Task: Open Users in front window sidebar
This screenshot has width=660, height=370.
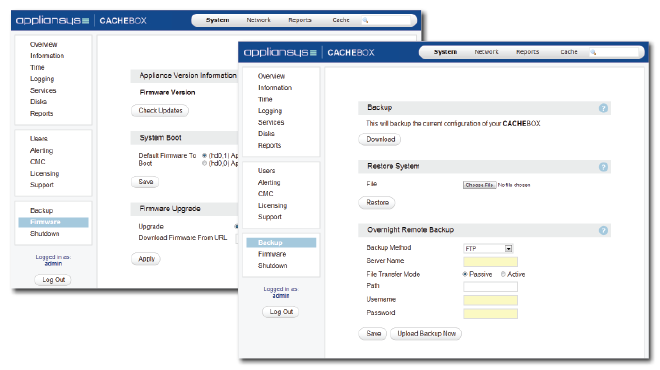Action: click(266, 170)
